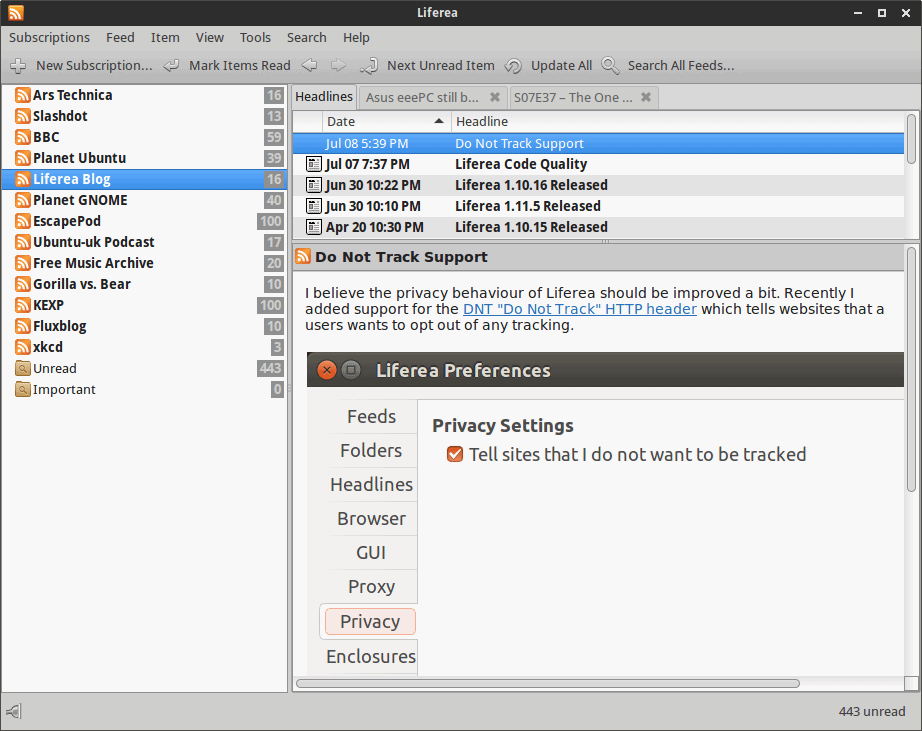922x731 pixels.
Task: Click Update All button label
Action: (x=562, y=66)
